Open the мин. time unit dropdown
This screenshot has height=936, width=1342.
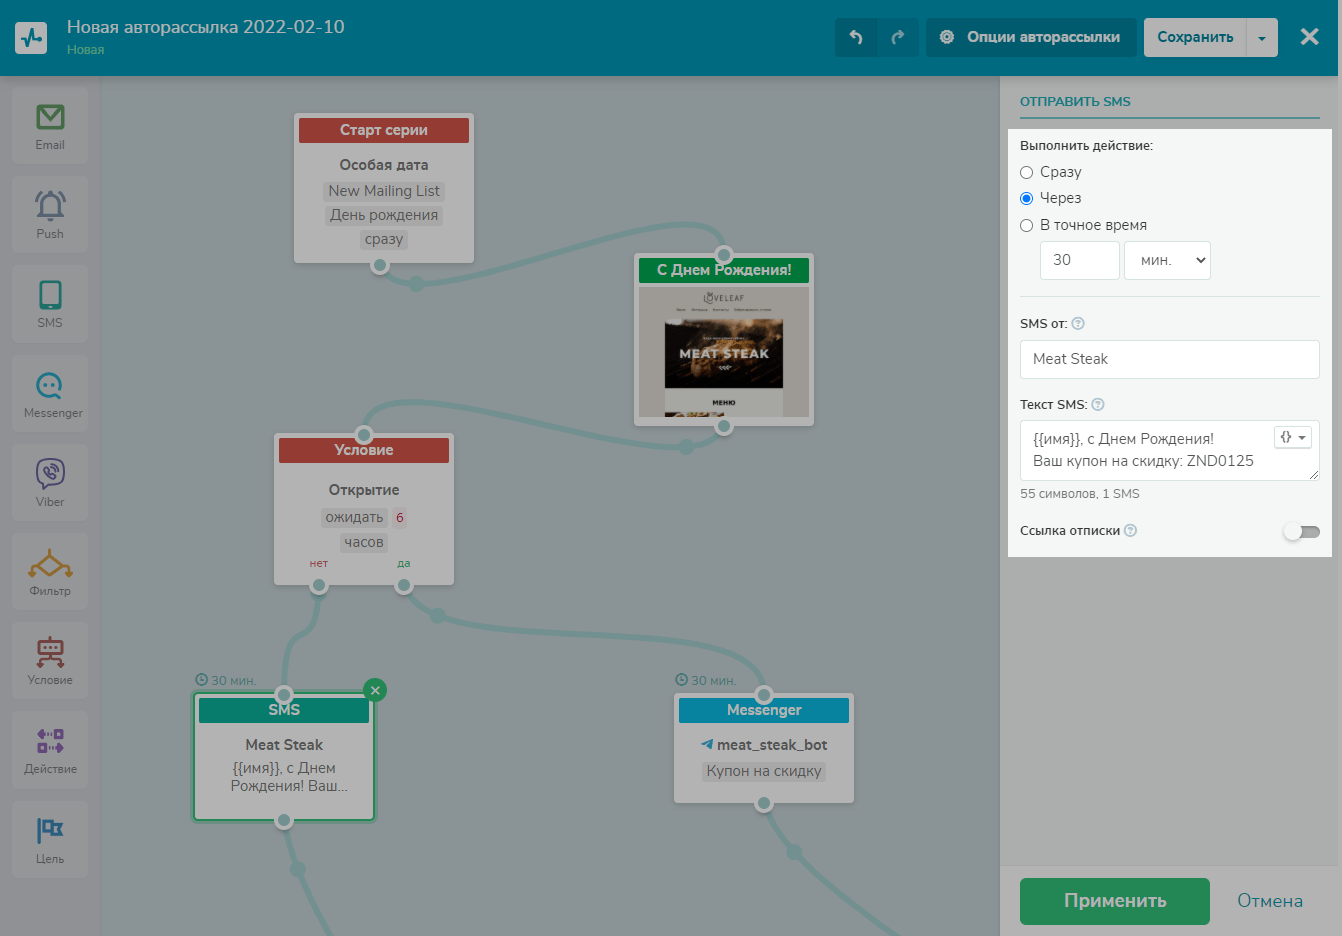pos(1167,260)
